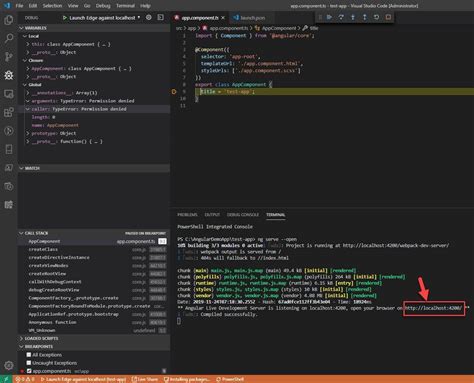
Task: Open the Extensions view icon
Action: pyautogui.click(x=9, y=112)
